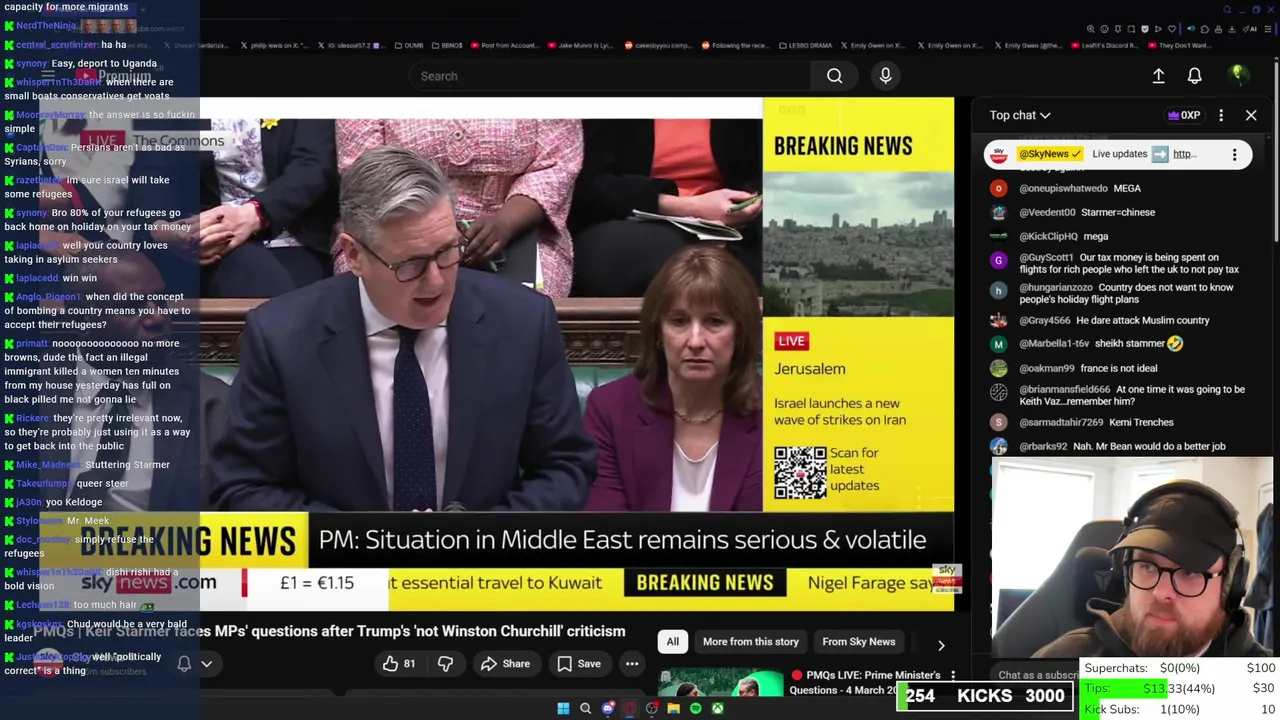
Task: Close the Top chat panel
Action: pyautogui.click(x=1251, y=115)
